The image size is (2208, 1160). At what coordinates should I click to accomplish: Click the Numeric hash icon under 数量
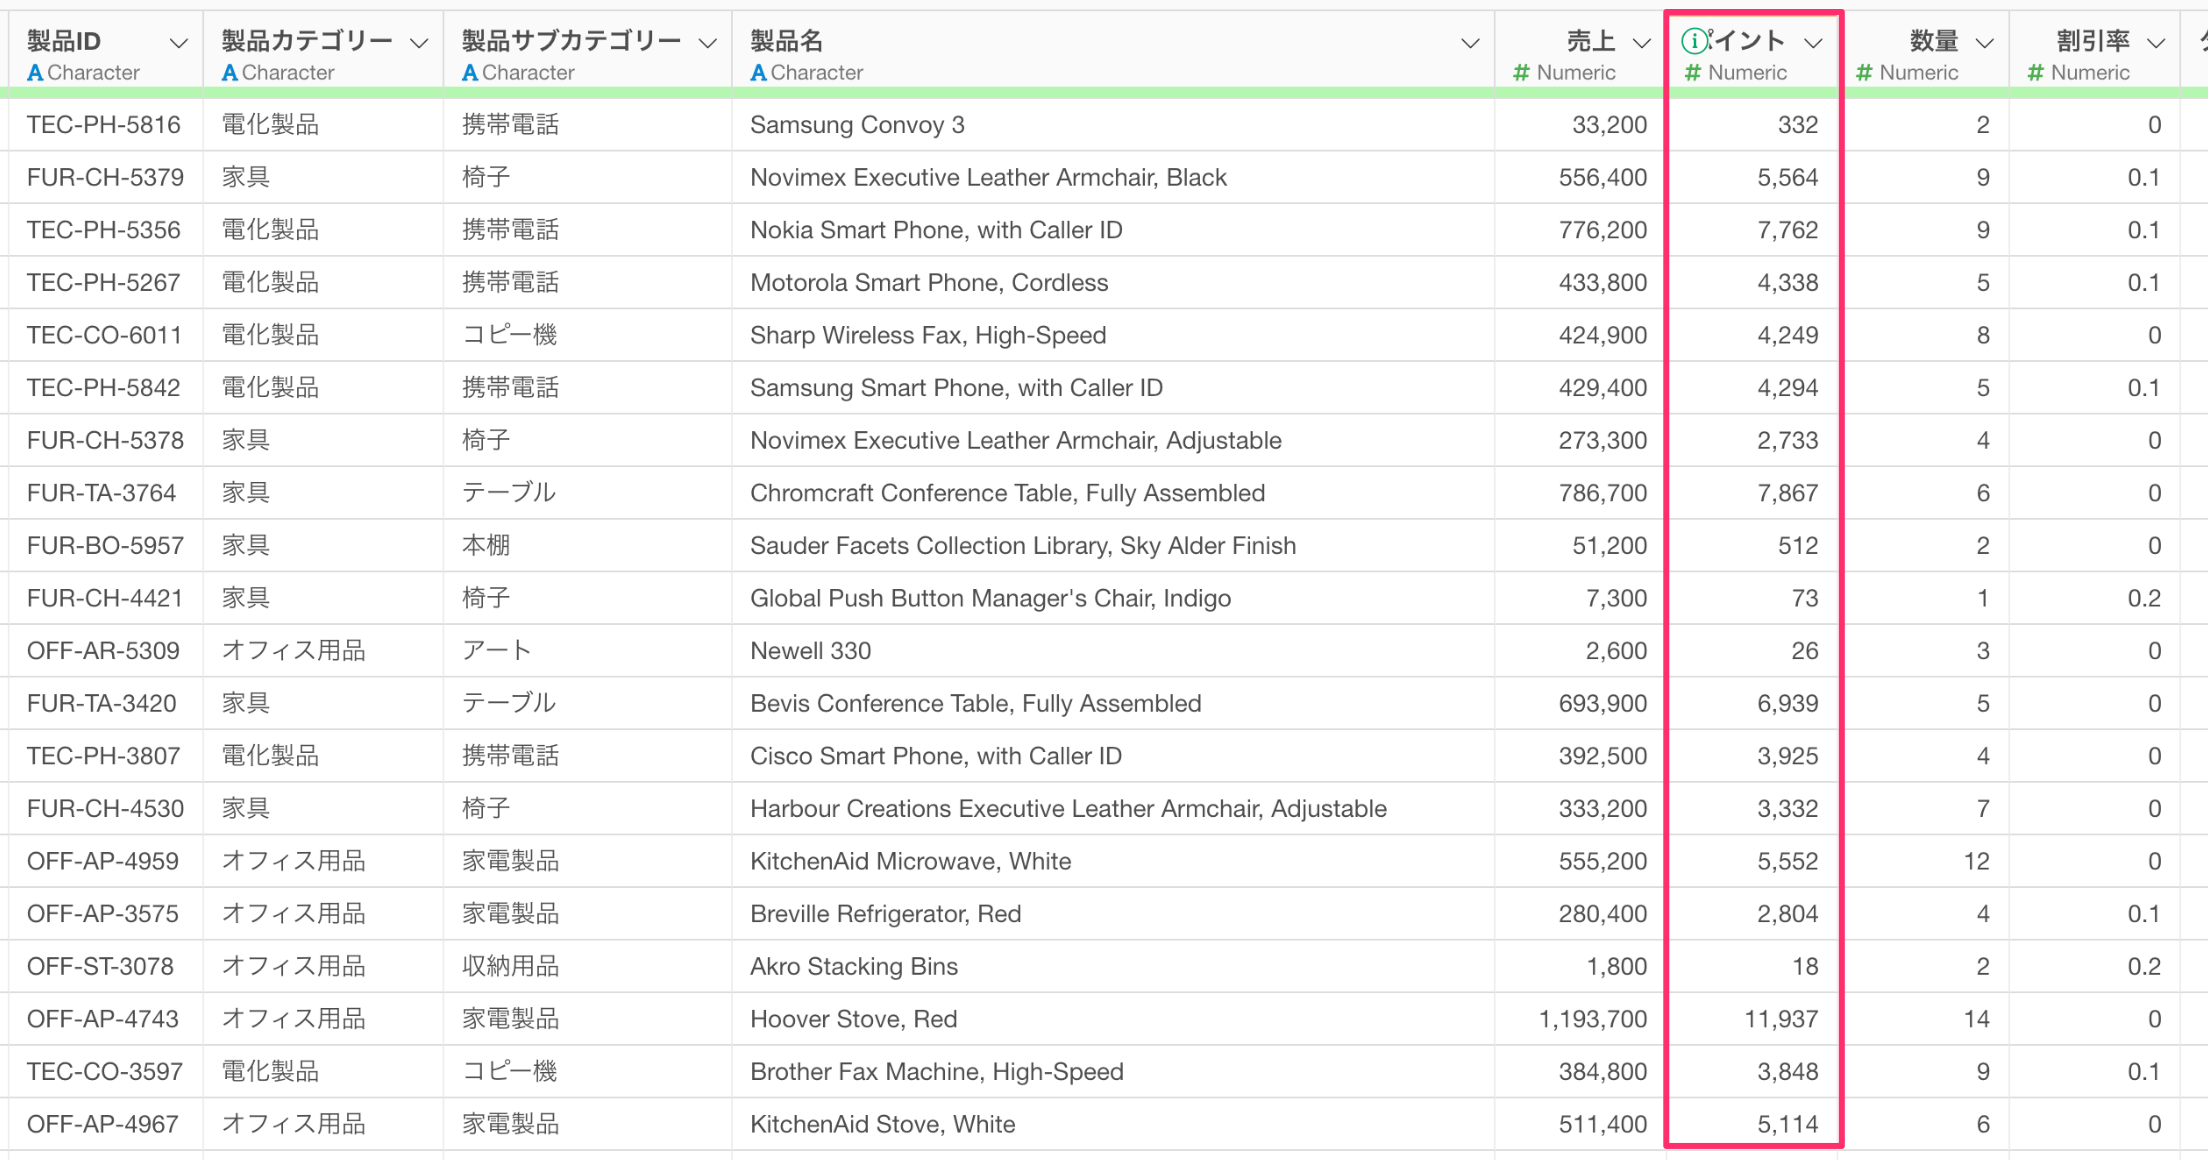pyautogui.click(x=1864, y=73)
